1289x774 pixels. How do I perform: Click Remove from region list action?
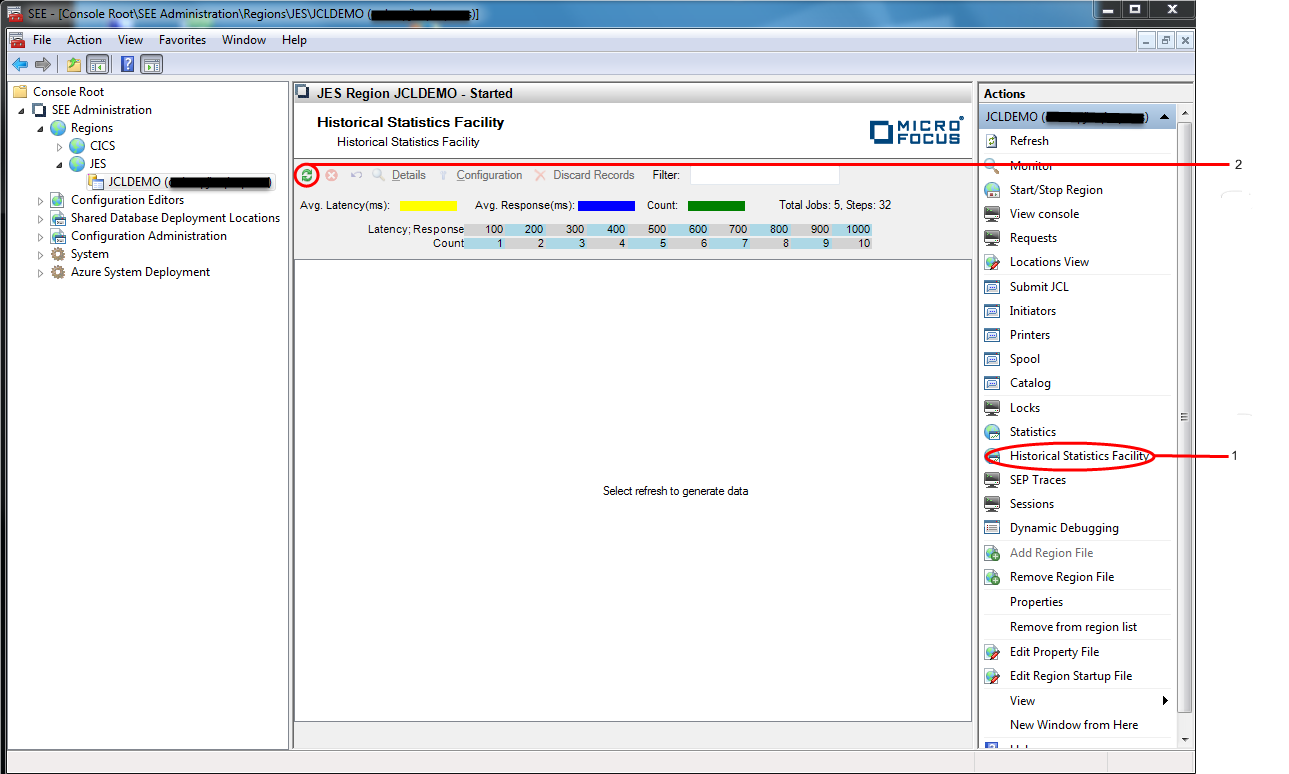[x=1073, y=627]
